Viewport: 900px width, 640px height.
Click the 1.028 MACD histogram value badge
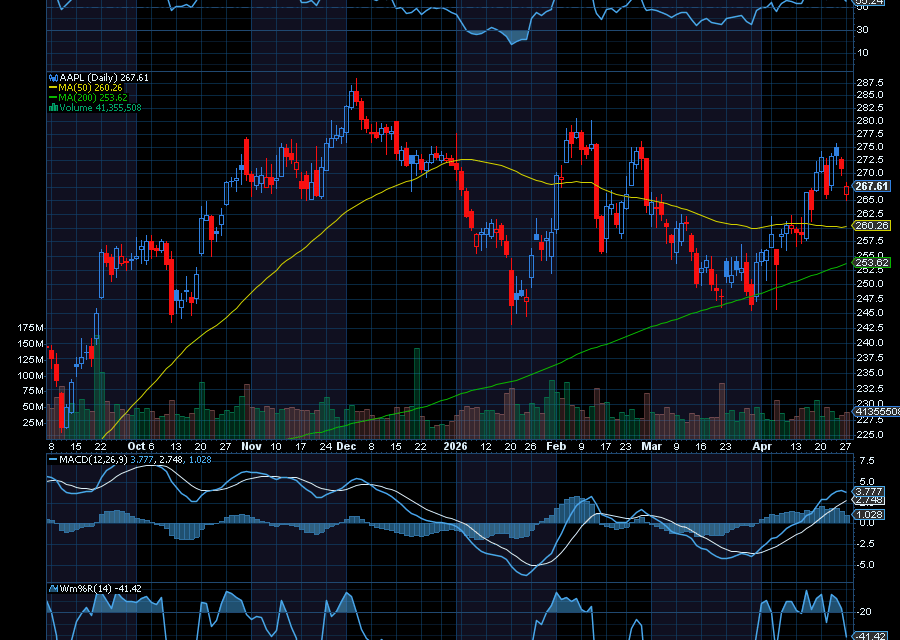click(x=868, y=512)
